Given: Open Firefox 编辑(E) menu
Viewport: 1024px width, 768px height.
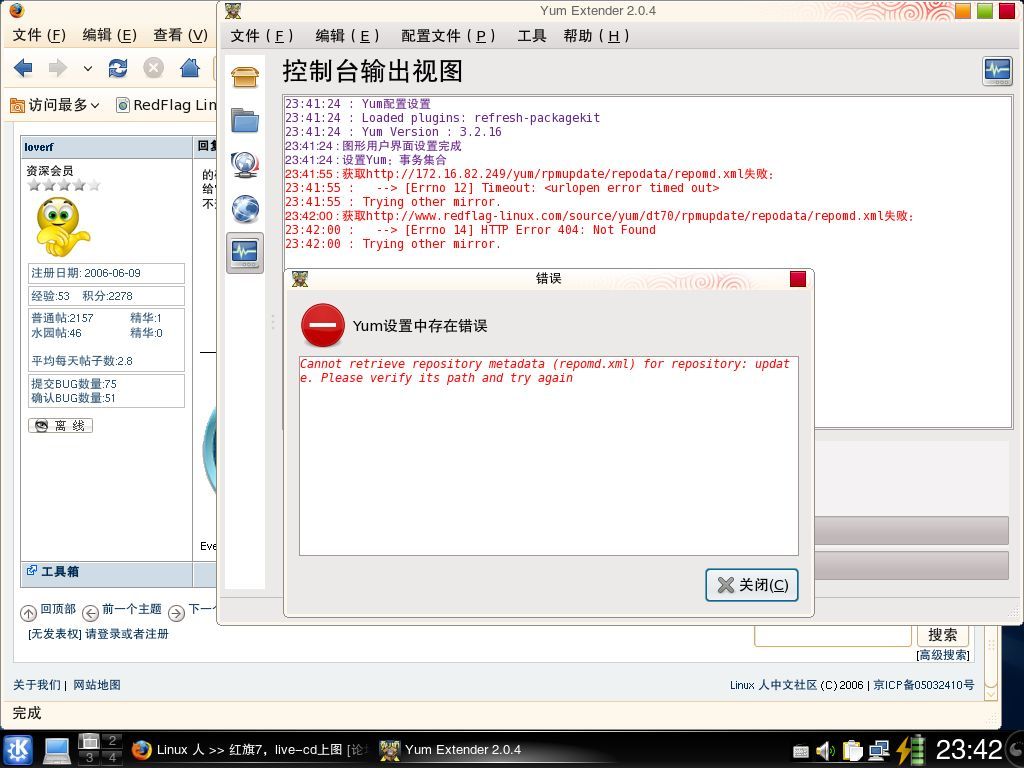Looking at the screenshot, I should point(109,35).
